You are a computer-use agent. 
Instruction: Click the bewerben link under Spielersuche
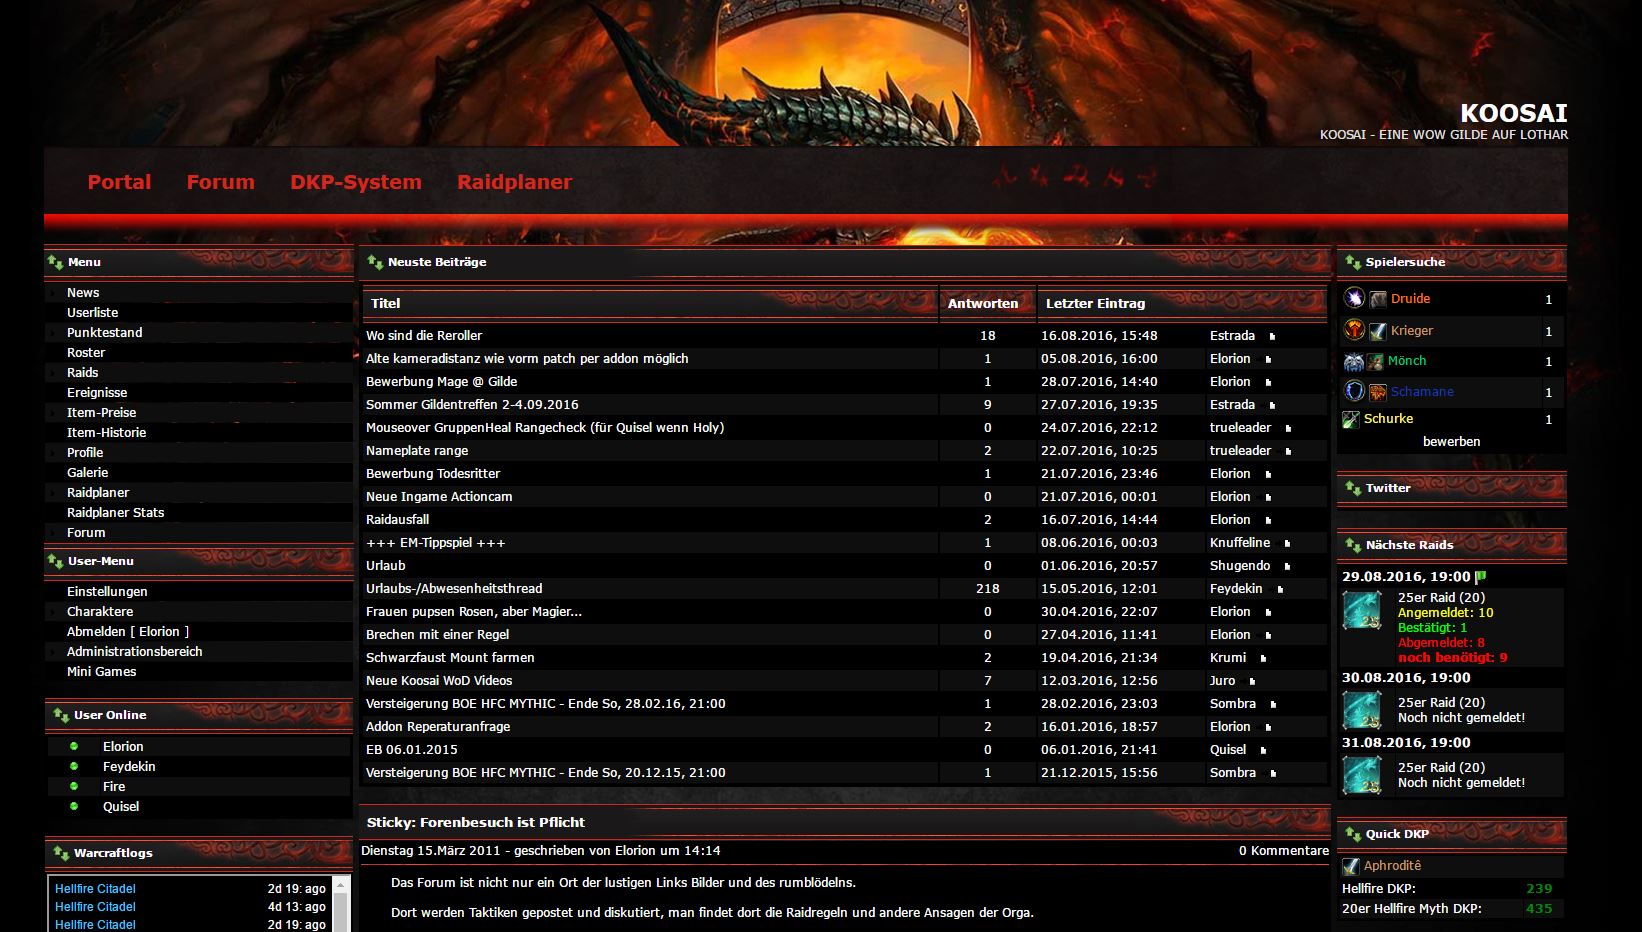[1452, 441]
